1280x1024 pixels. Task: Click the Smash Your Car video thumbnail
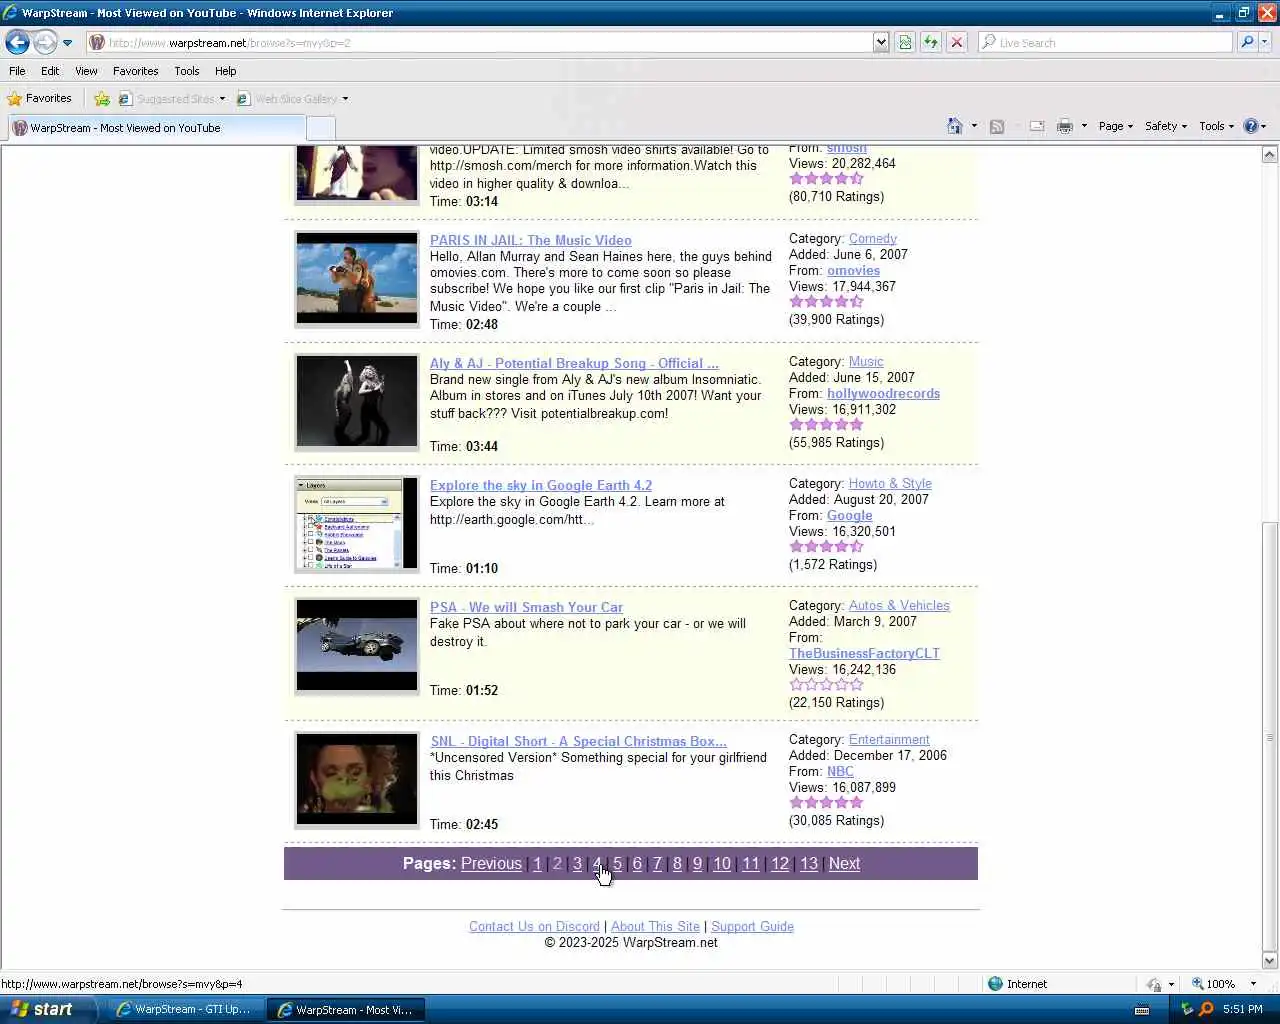pos(357,646)
